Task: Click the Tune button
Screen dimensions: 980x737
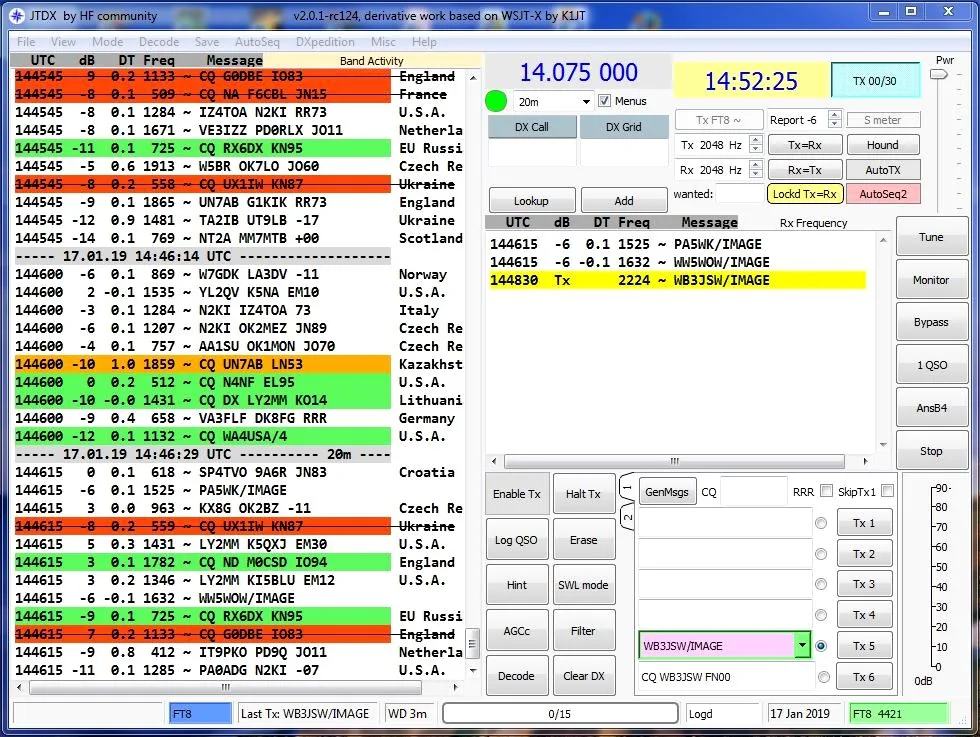Action: (x=931, y=237)
